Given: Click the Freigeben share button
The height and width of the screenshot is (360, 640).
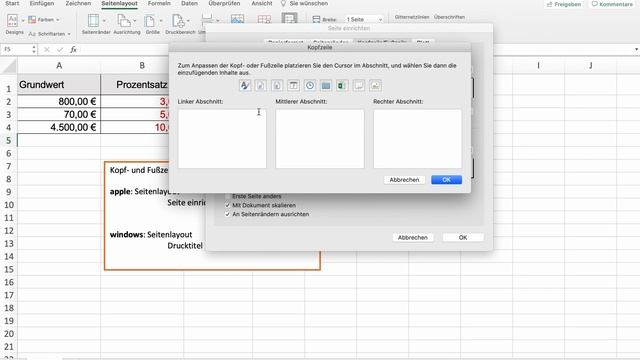Looking at the screenshot, I should (564, 4).
